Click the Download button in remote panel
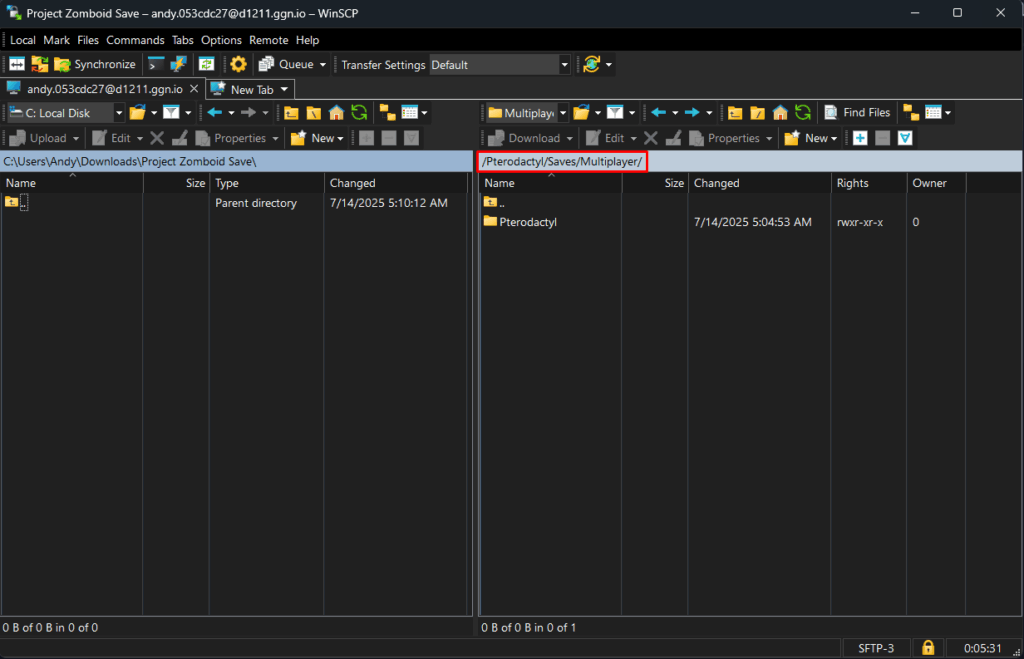This screenshot has width=1024, height=659. coord(524,138)
